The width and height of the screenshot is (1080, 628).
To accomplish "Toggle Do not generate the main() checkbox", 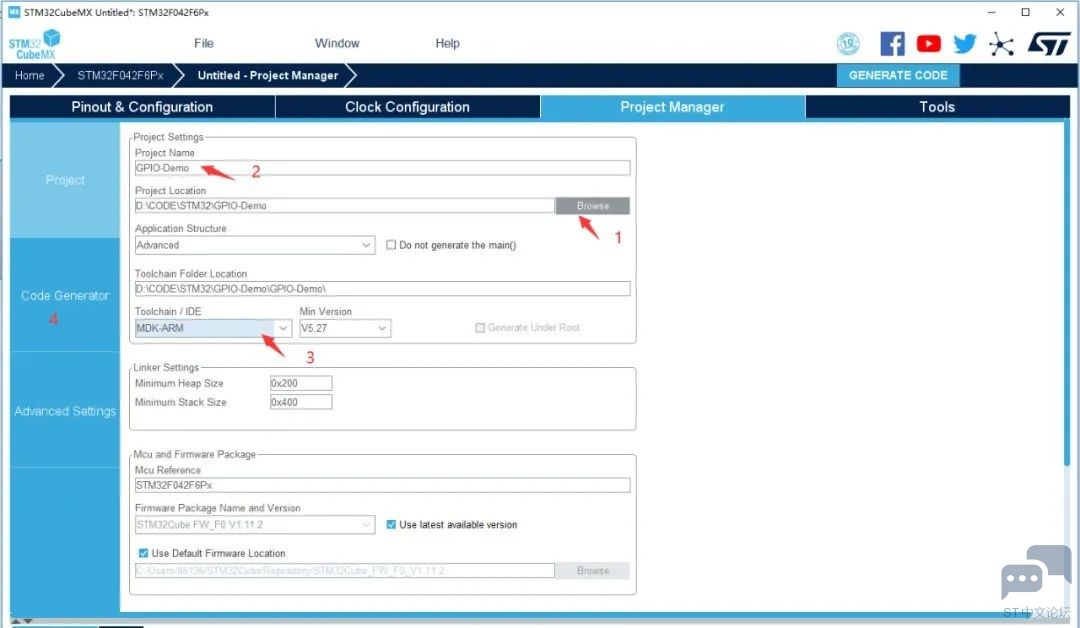I will (391, 245).
